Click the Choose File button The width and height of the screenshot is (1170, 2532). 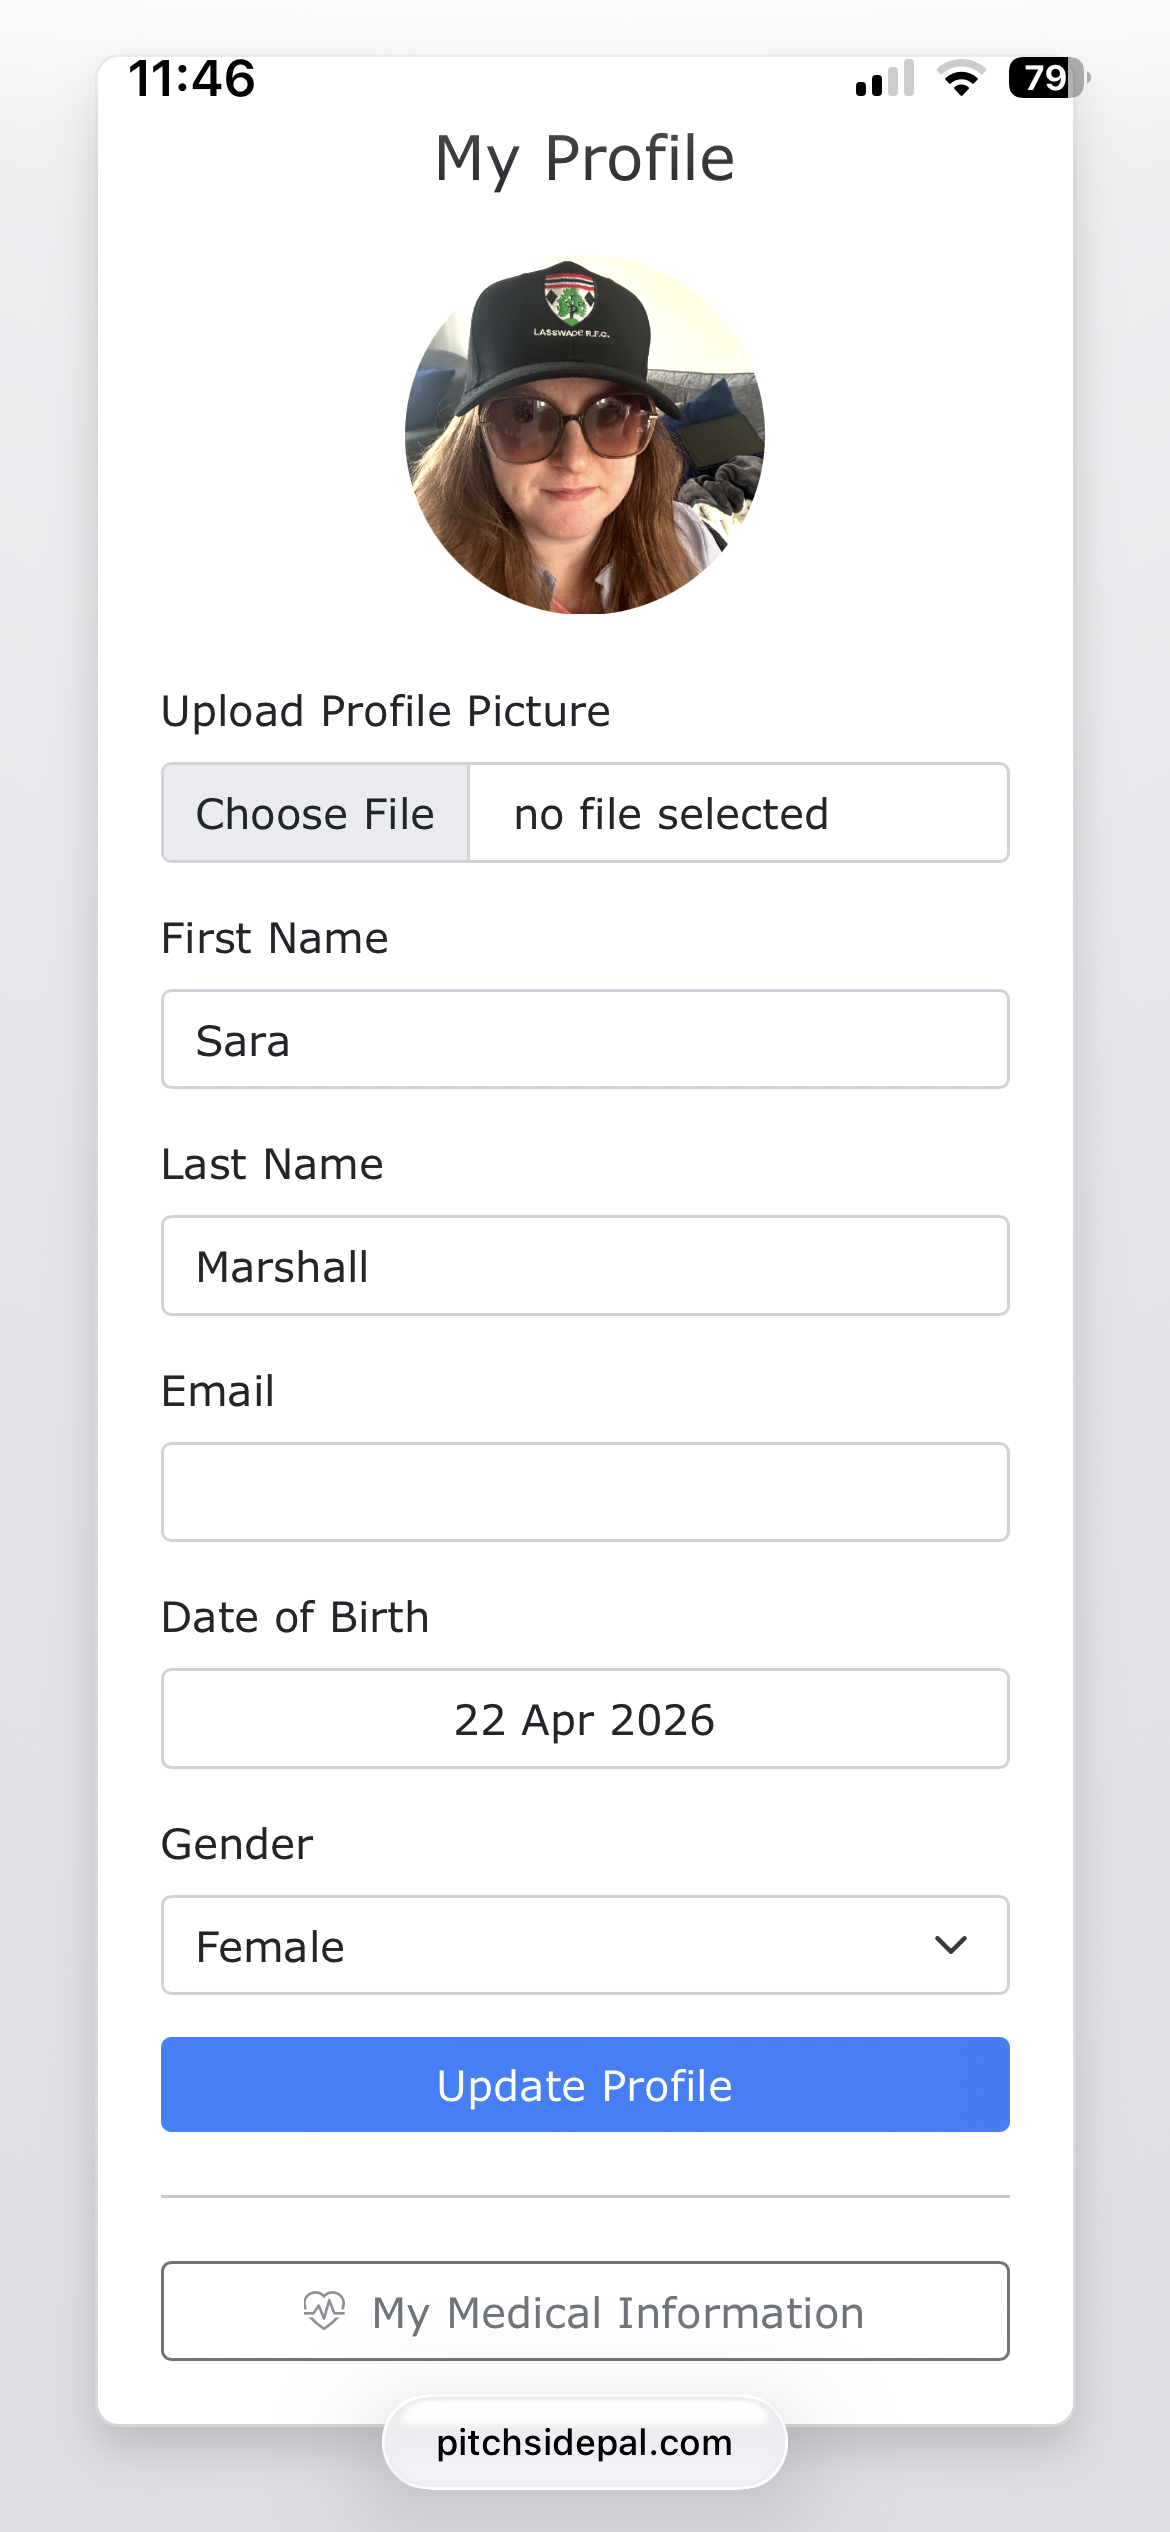(x=315, y=813)
